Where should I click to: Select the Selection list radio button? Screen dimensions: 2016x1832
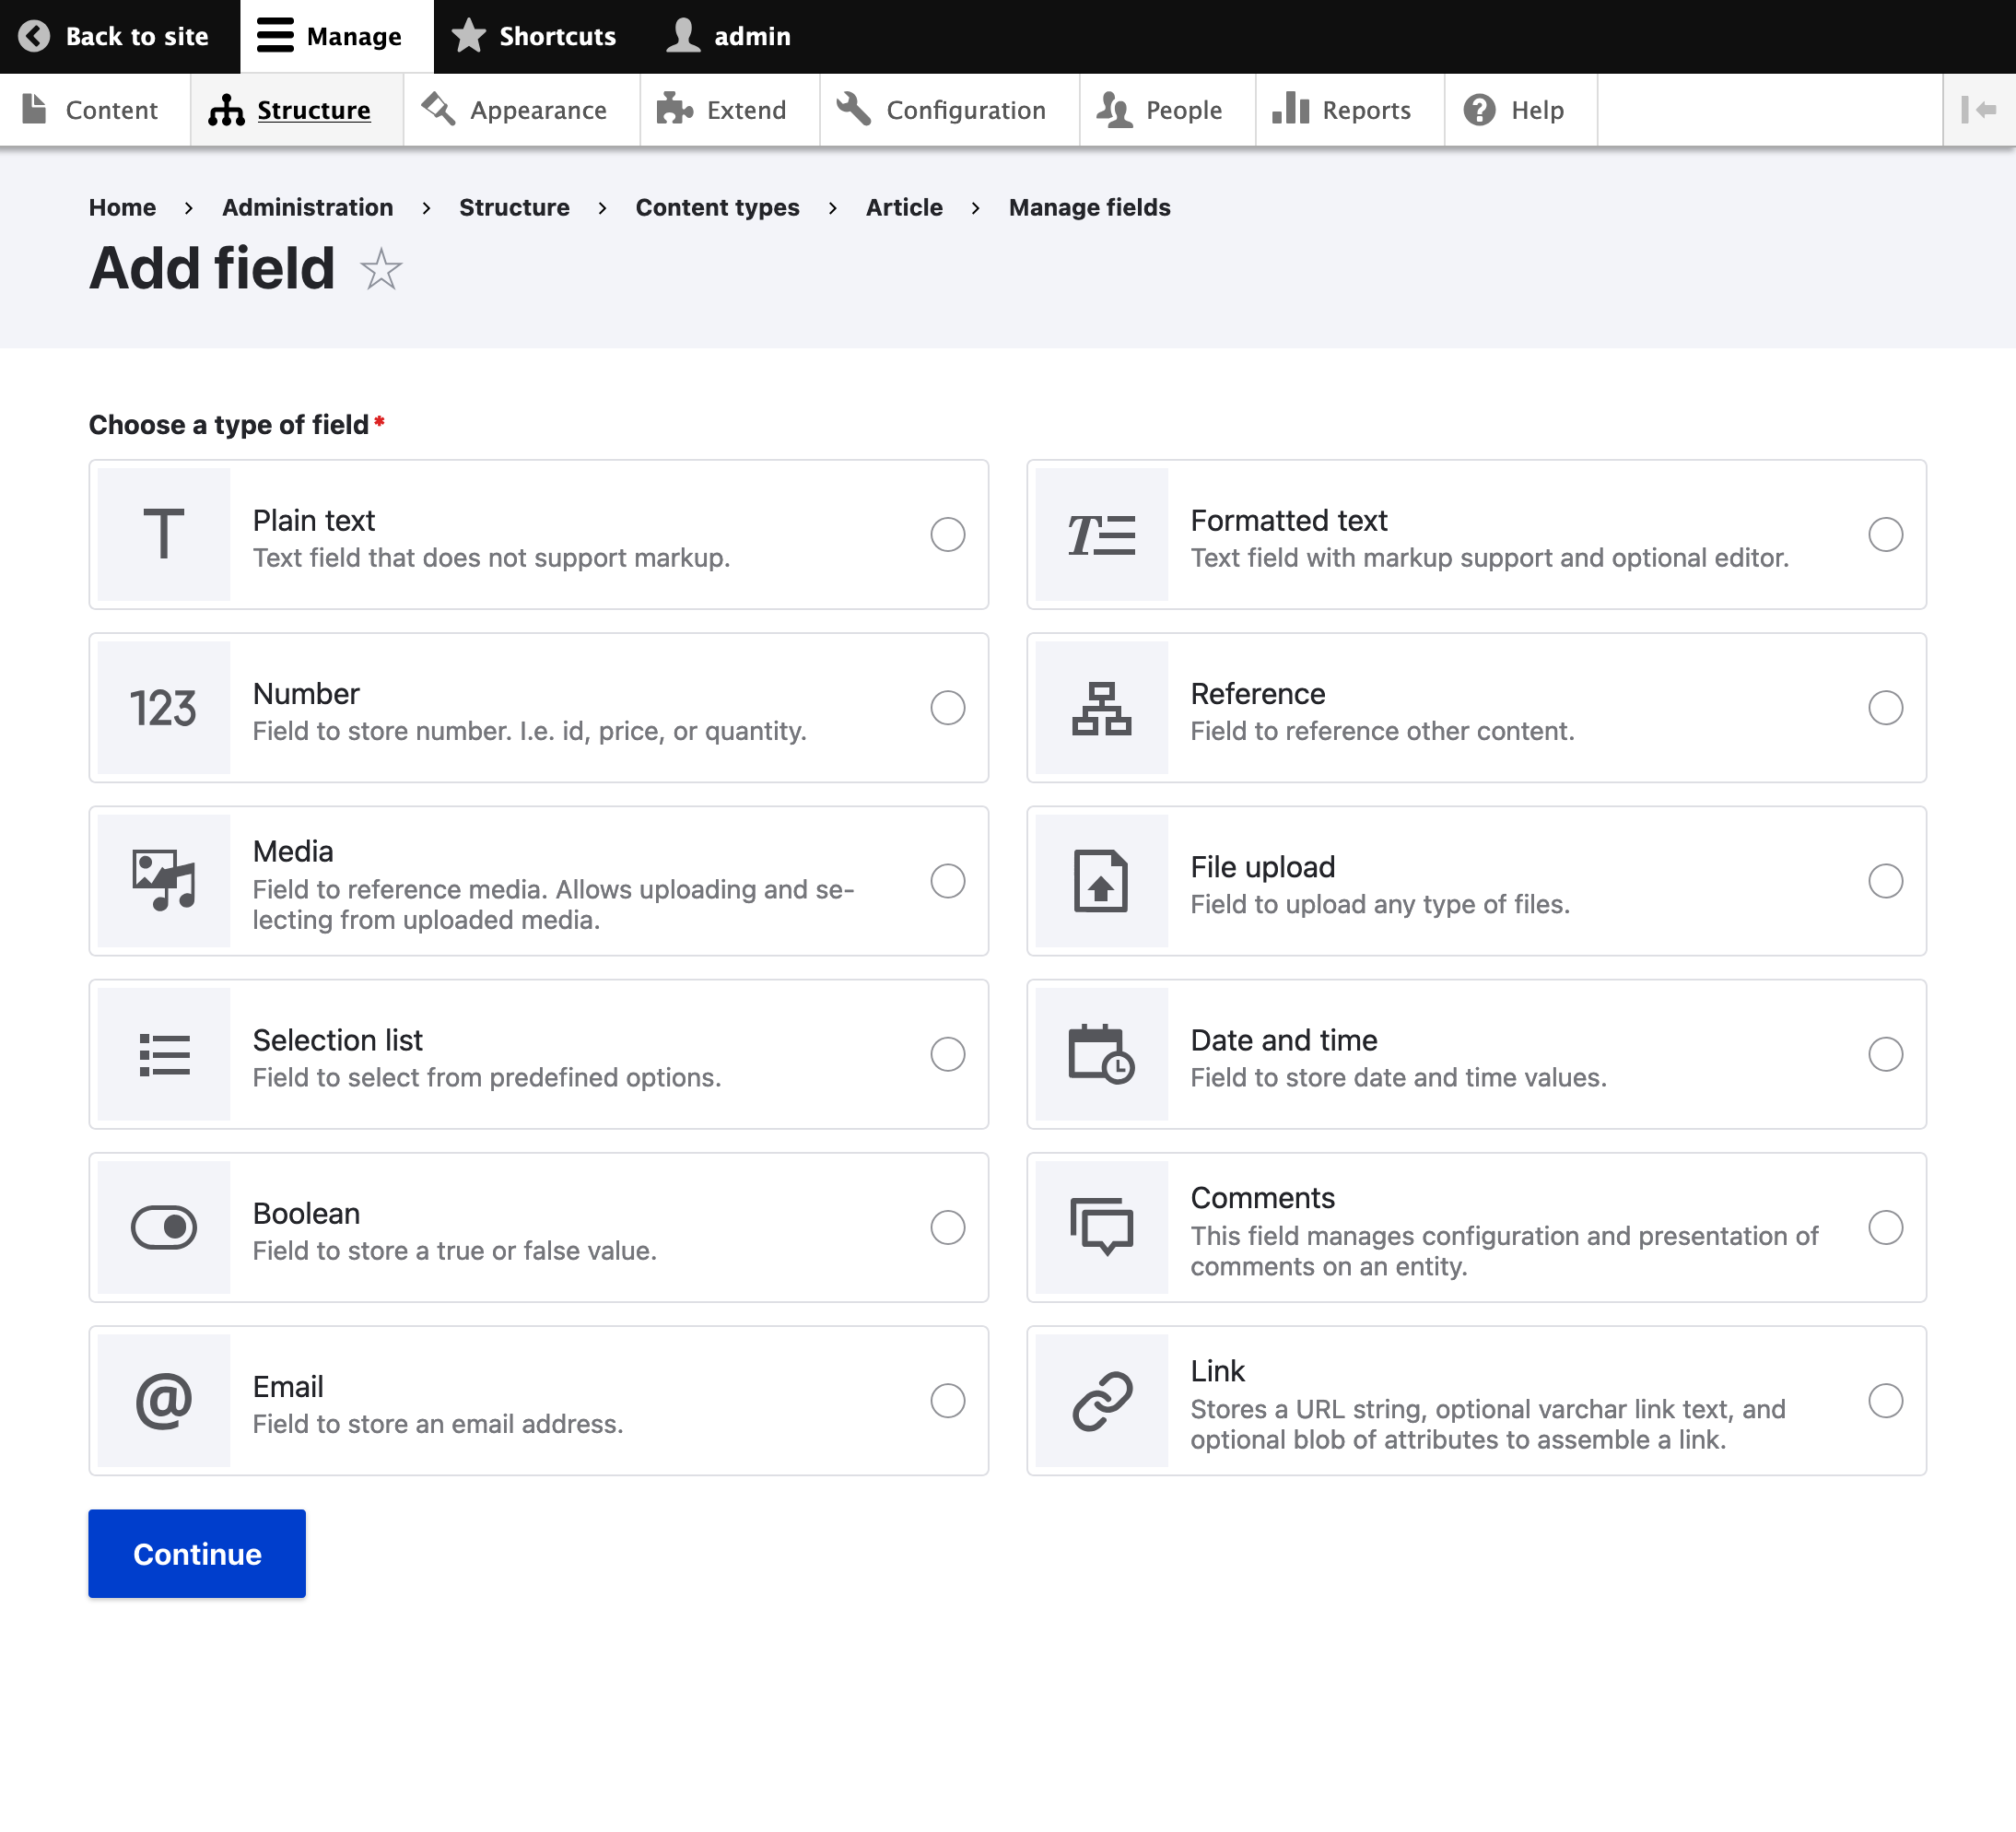point(948,1054)
